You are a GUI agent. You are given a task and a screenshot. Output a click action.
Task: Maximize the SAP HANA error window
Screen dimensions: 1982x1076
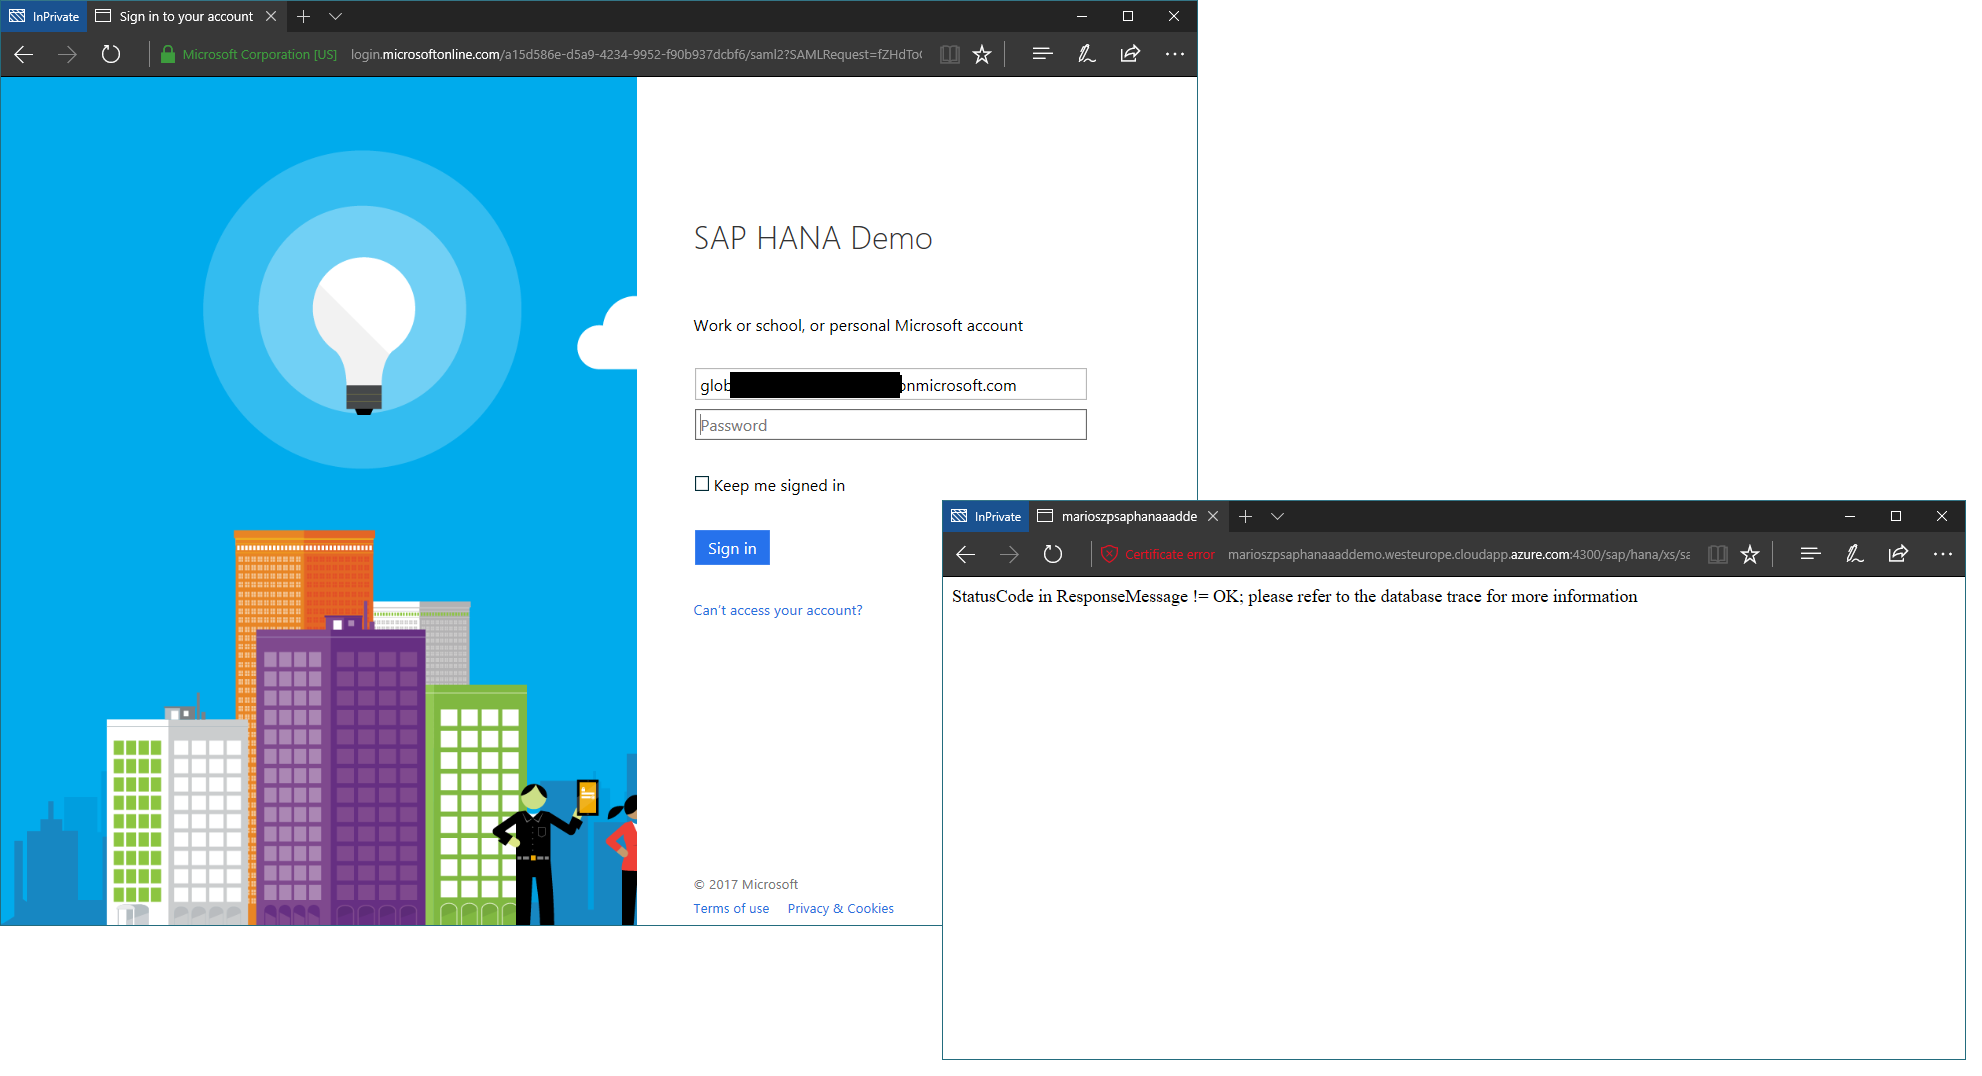[1895, 516]
